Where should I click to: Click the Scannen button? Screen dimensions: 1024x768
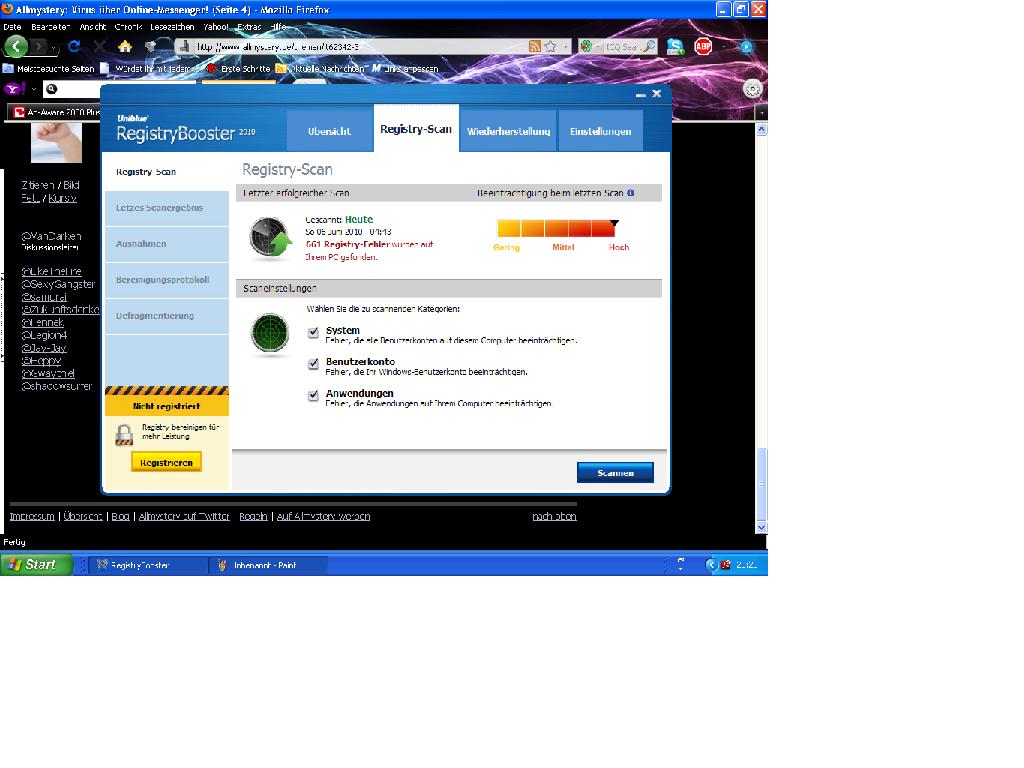coord(615,473)
